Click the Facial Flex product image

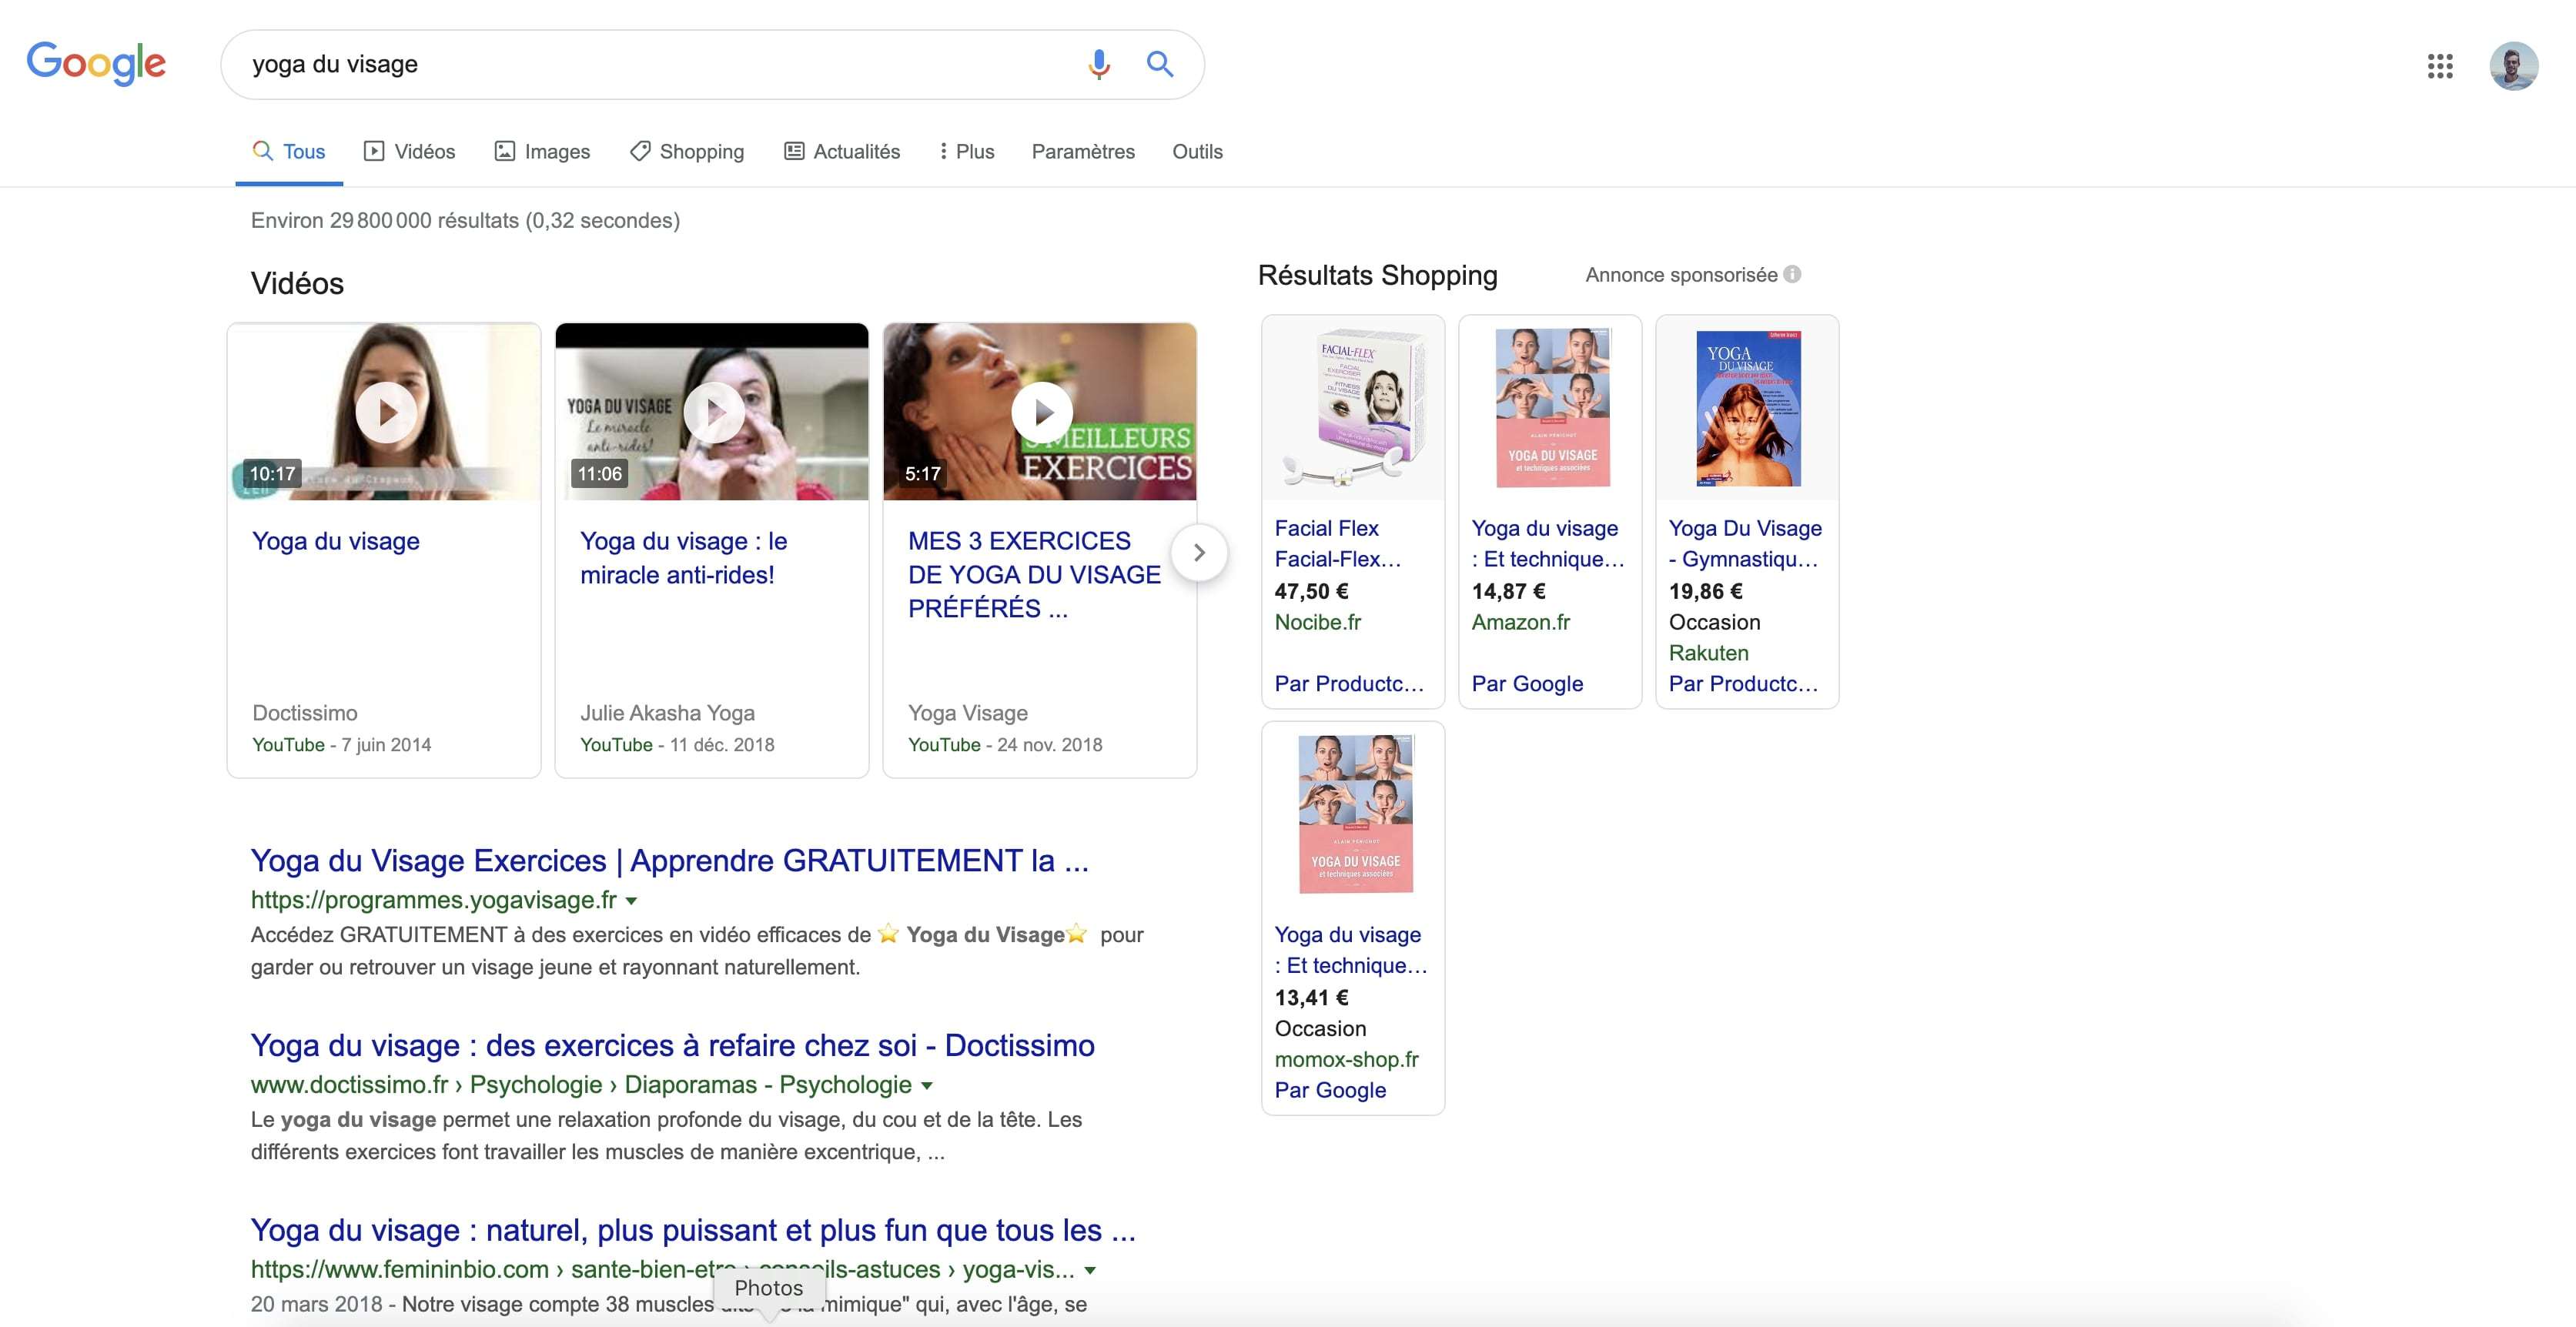pos(1353,408)
